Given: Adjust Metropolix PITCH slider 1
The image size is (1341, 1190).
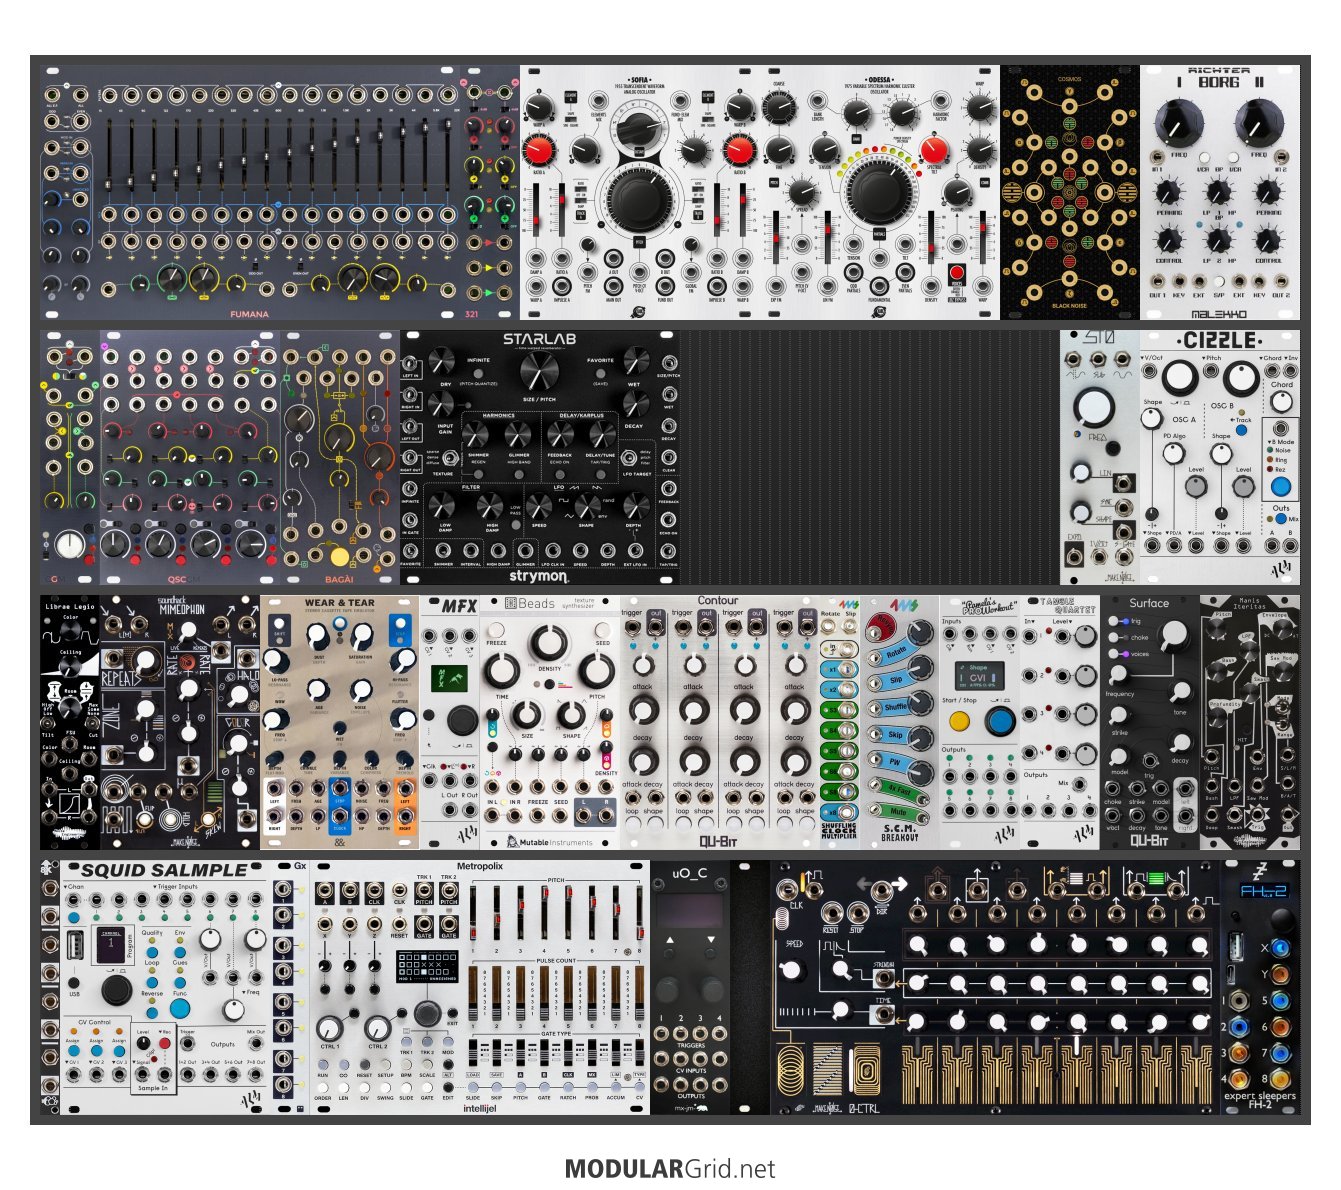Looking at the screenshot, I should (472, 915).
